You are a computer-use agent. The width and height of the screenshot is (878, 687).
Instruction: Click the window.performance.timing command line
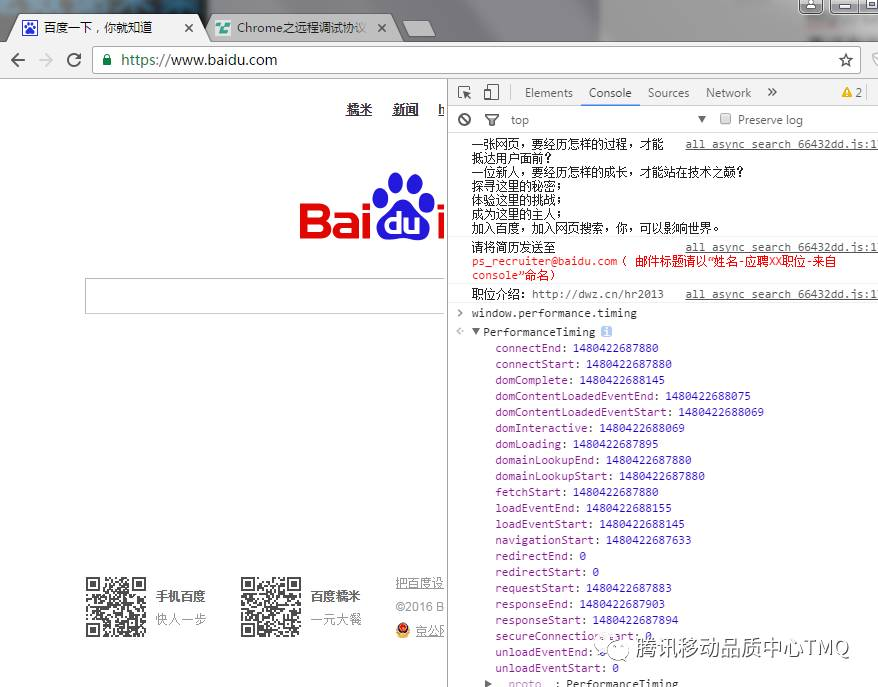[554, 313]
